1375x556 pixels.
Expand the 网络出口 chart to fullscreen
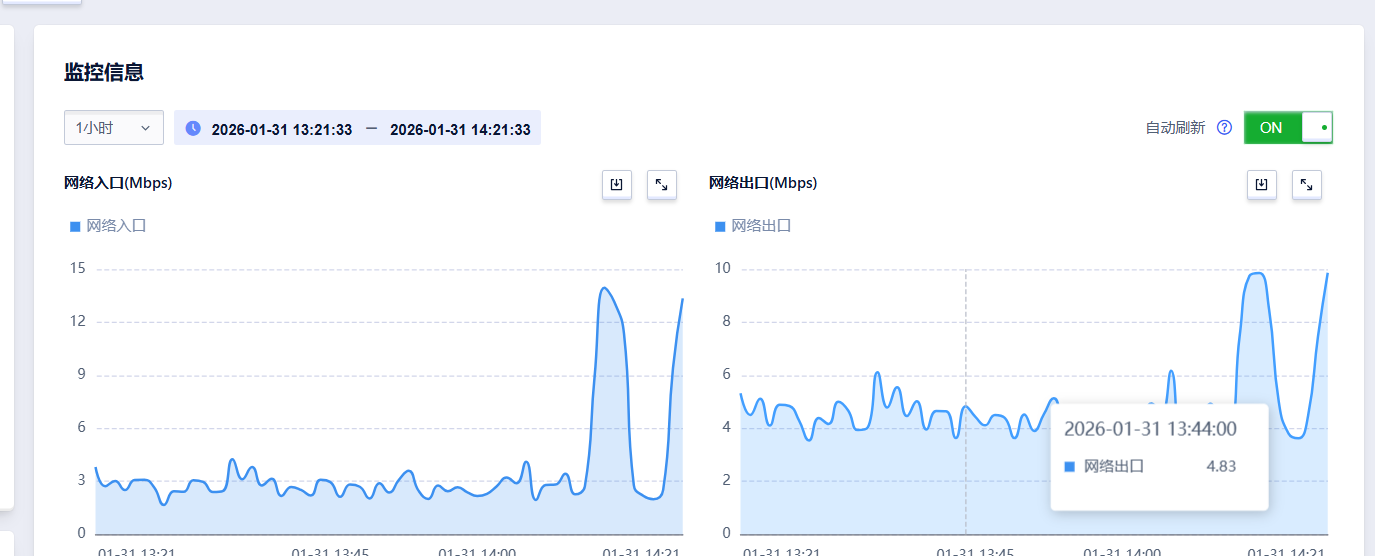coord(1307,185)
